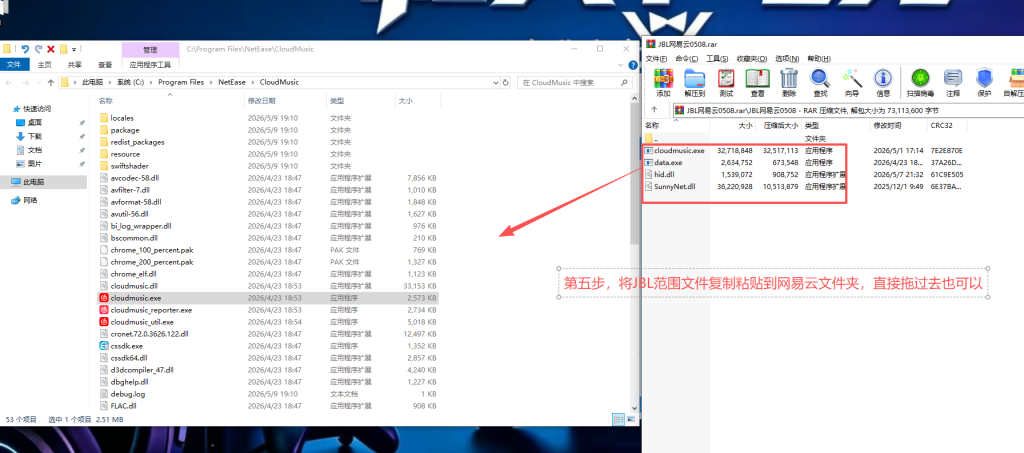
Task: Open the 文件 tab in Explorer ribbon
Action: [14, 65]
